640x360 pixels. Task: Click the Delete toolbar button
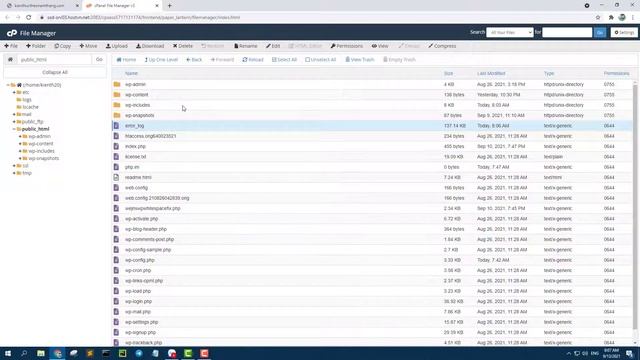point(182,46)
